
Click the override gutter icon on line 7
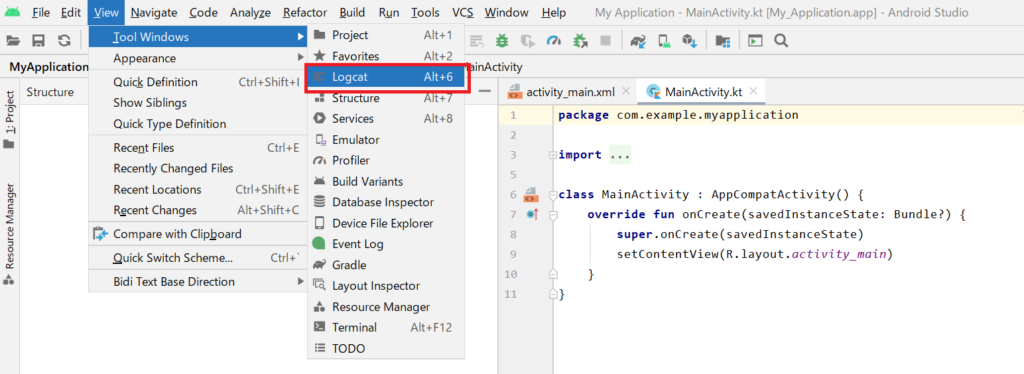coord(532,214)
